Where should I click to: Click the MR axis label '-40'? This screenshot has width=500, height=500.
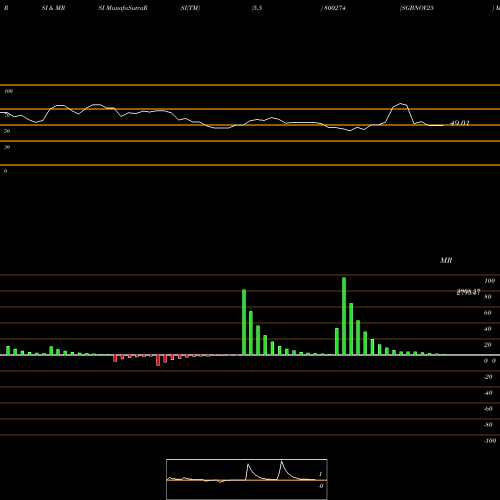tap(488, 393)
